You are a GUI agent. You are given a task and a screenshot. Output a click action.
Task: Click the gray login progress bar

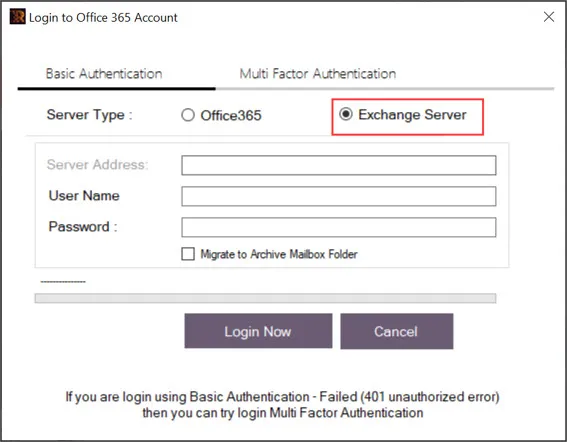pos(265,298)
